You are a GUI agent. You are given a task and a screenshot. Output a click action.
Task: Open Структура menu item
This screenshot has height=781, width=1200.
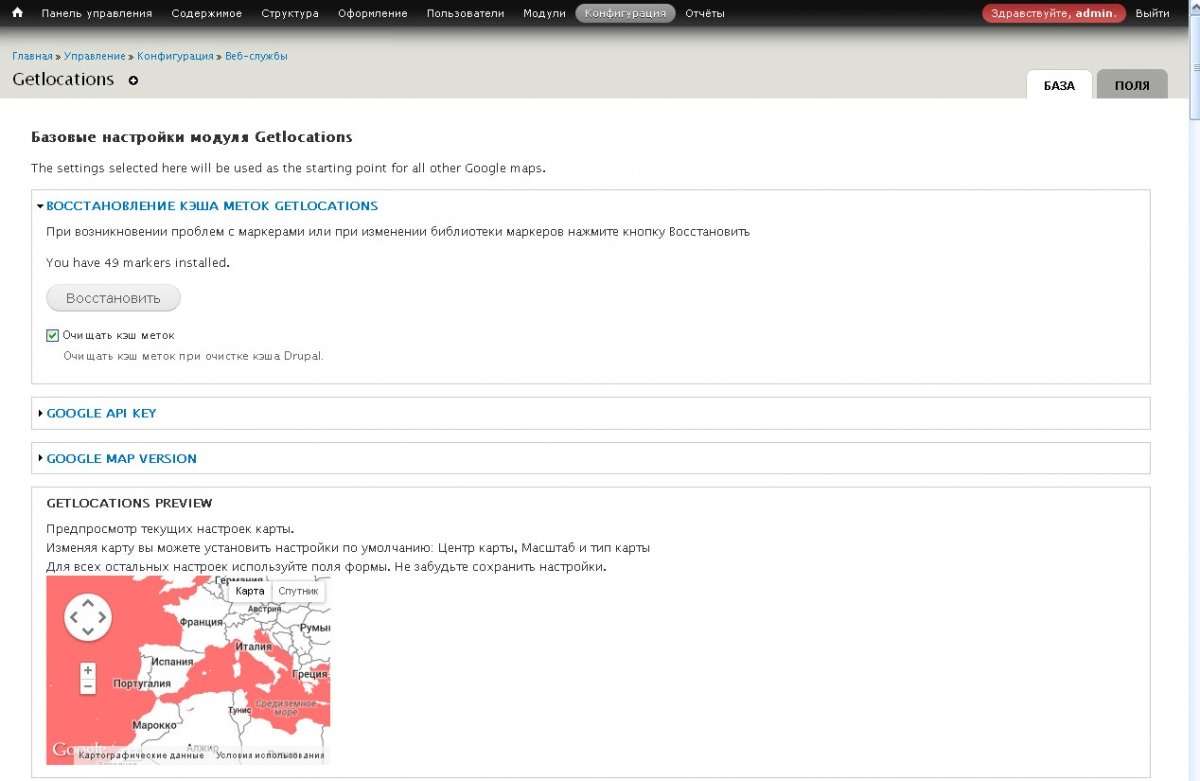pos(290,14)
